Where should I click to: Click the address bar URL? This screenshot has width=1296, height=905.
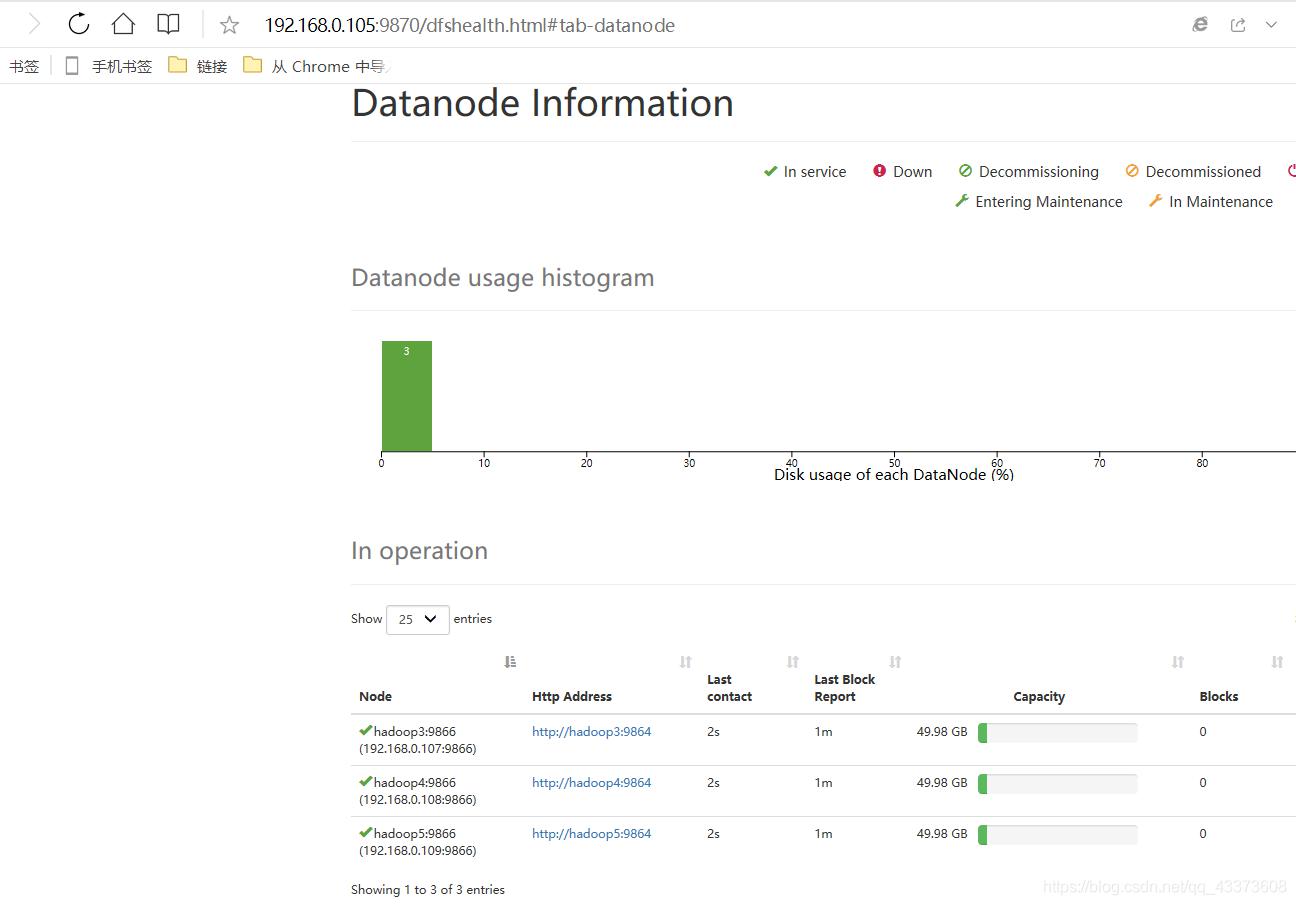coord(469,25)
